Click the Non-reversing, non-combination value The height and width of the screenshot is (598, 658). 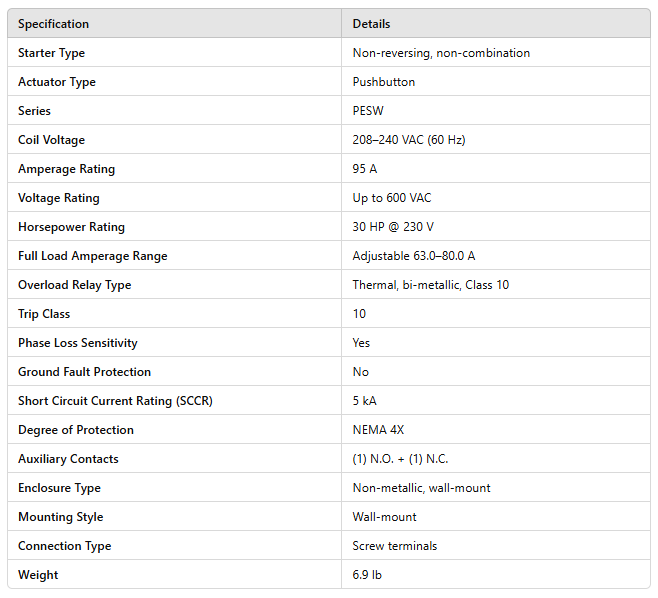tap(441, 53)
